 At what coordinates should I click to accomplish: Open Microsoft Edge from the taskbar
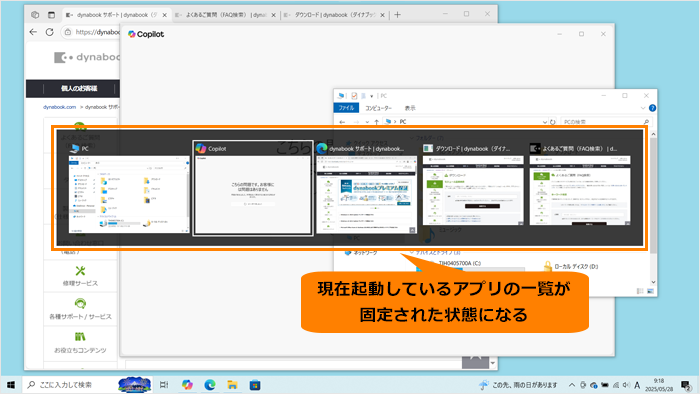(210, 385)
